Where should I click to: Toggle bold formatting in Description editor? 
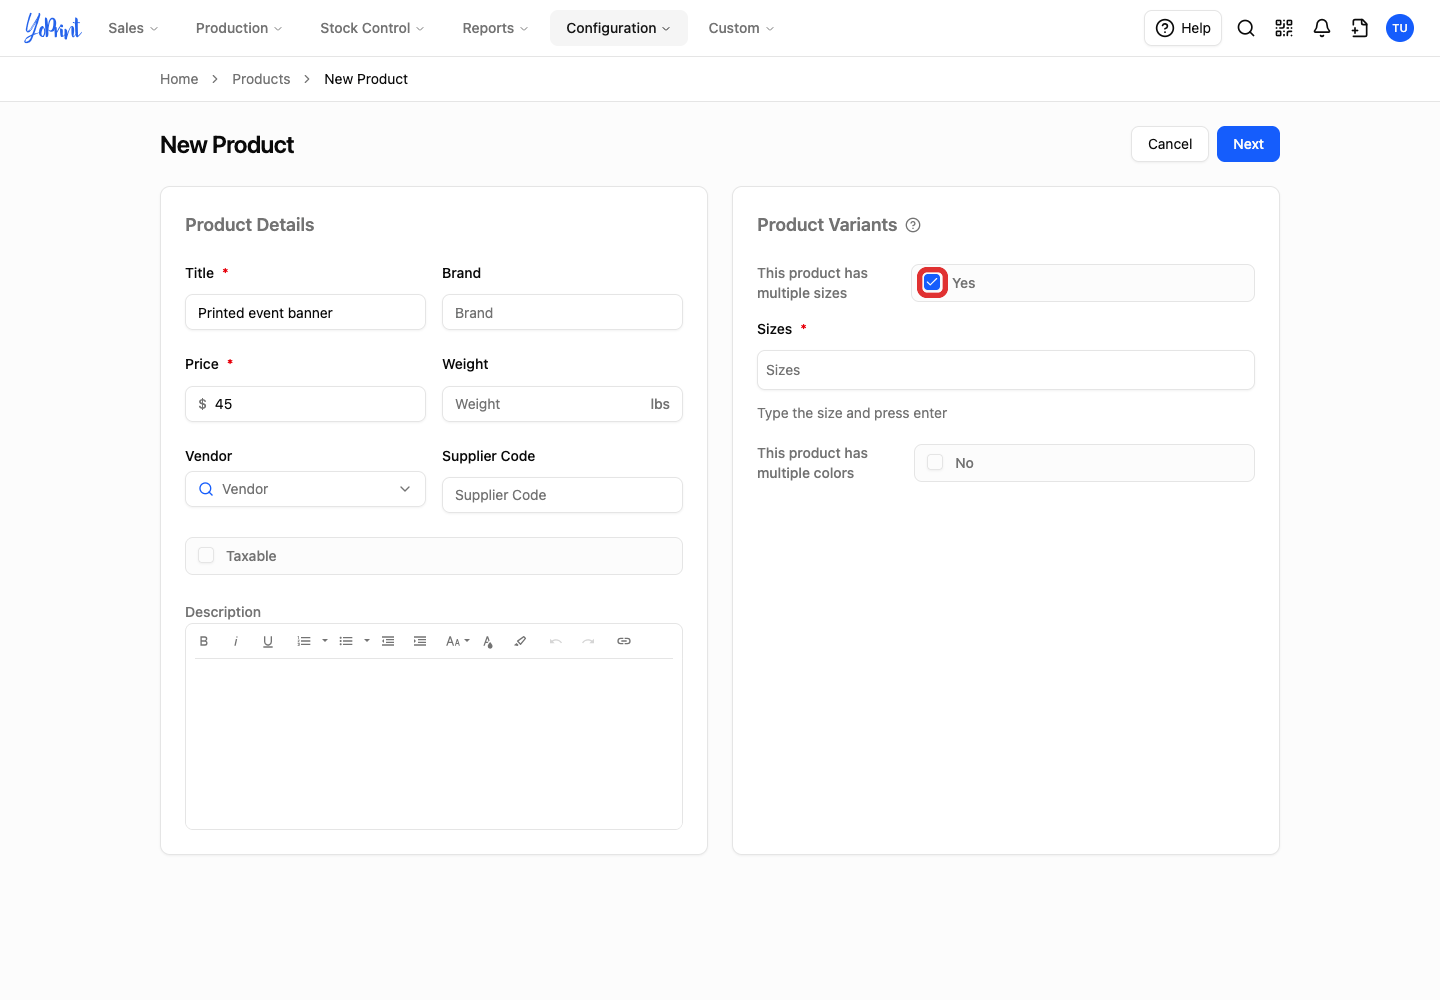pyautogui.click(x=204, y=641)
